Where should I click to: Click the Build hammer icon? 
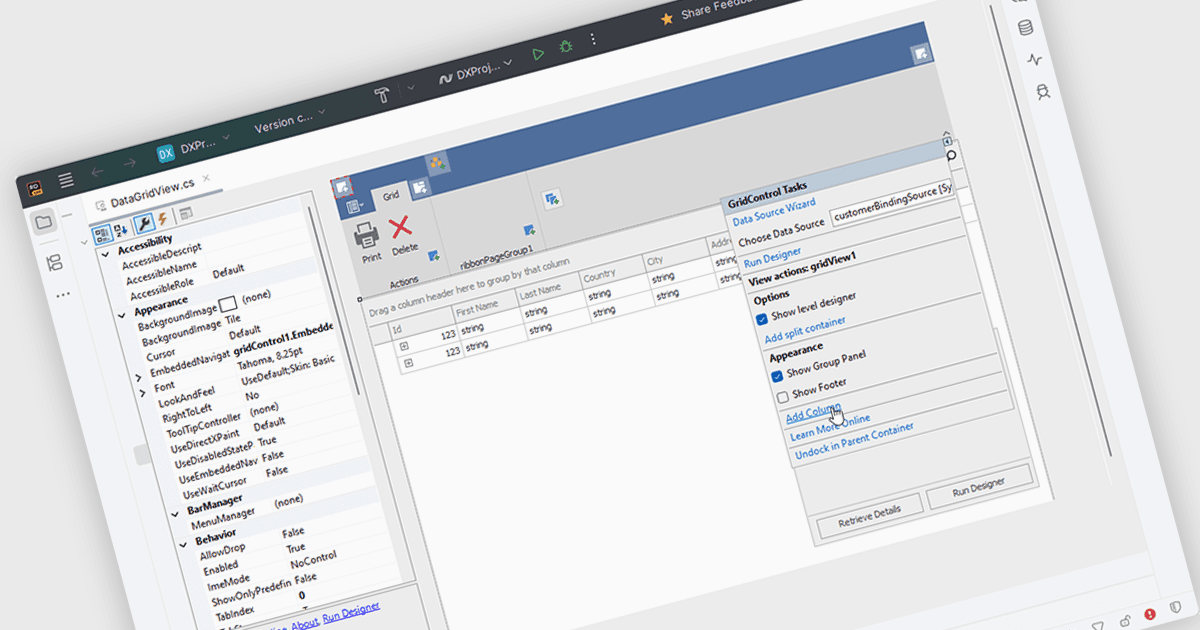point(382,96)
